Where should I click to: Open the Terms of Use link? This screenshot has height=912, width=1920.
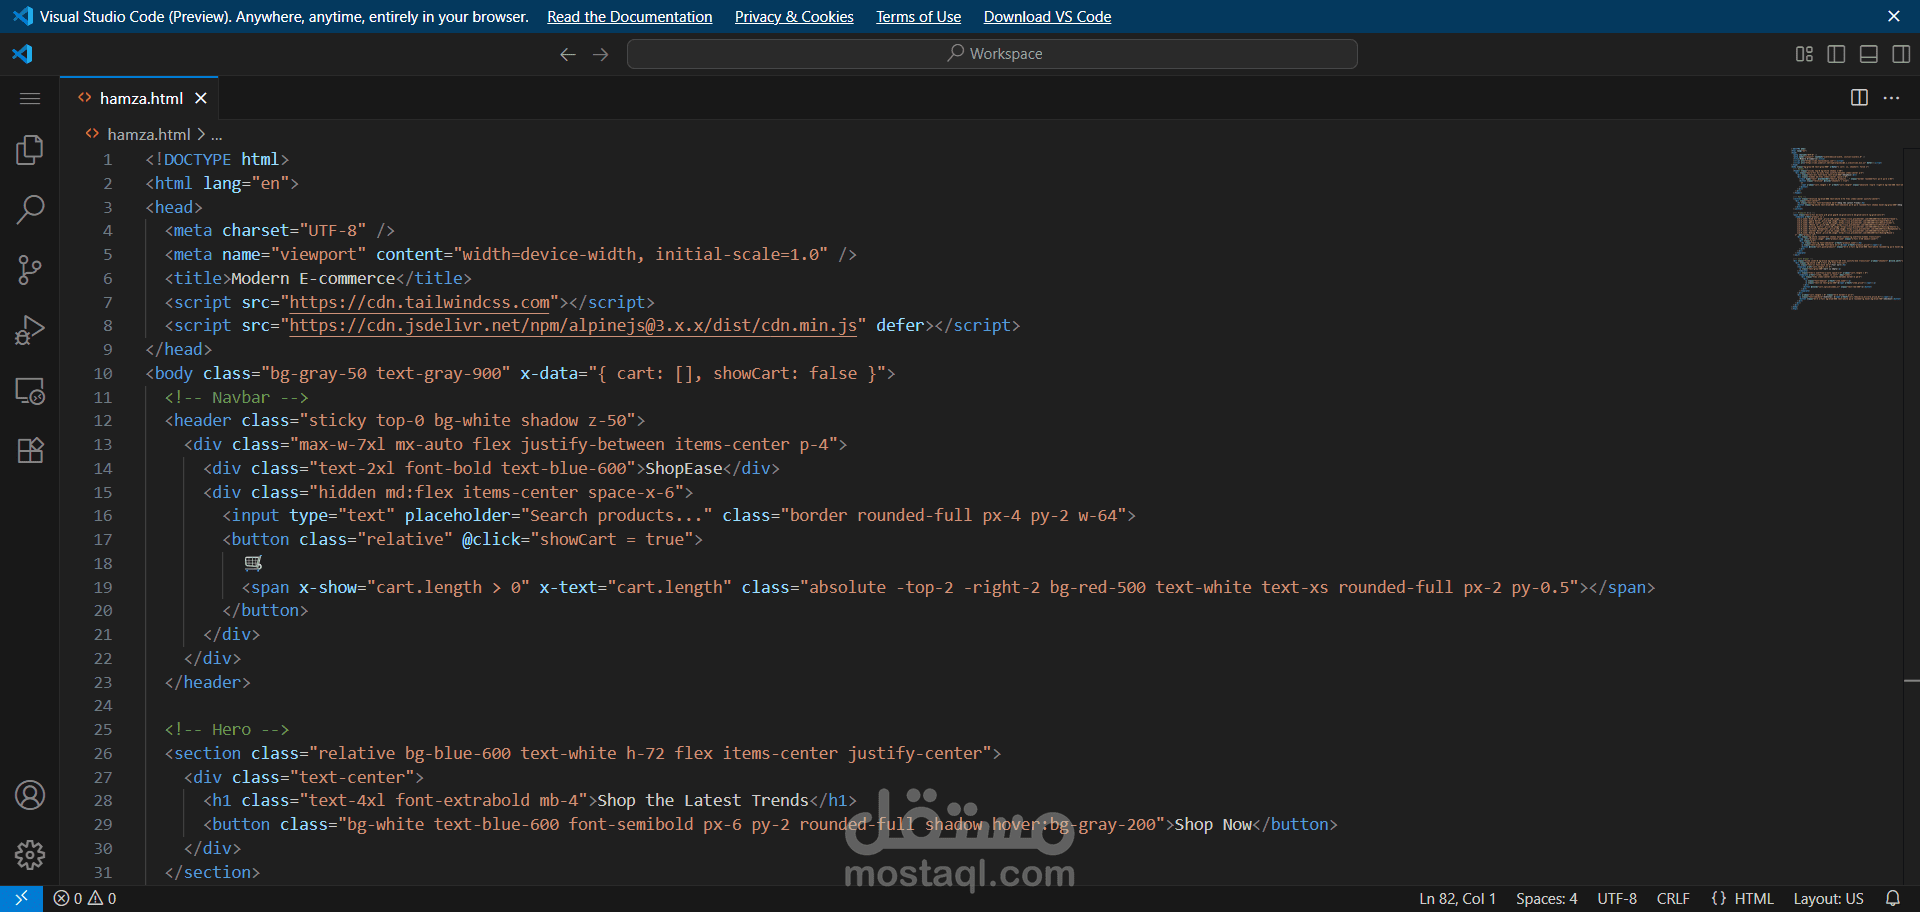tap(918, 17)
